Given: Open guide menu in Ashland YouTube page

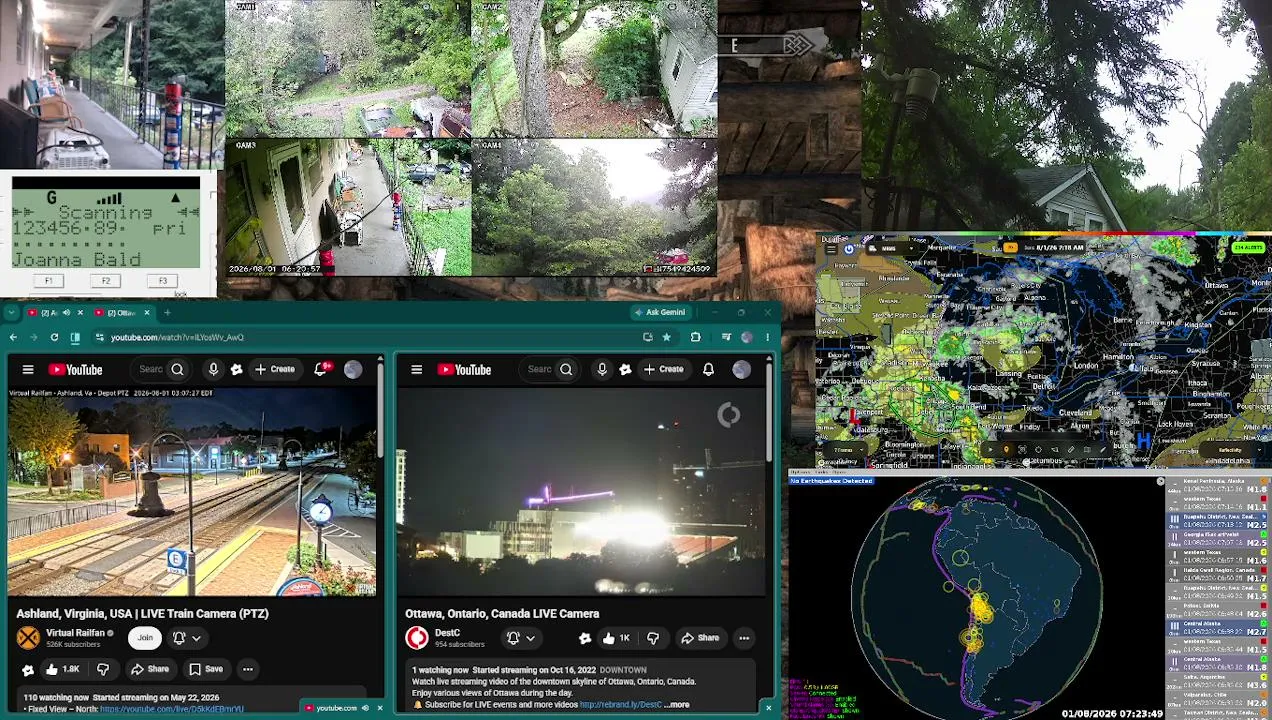Looking at the screenshot, I should 28,370.
